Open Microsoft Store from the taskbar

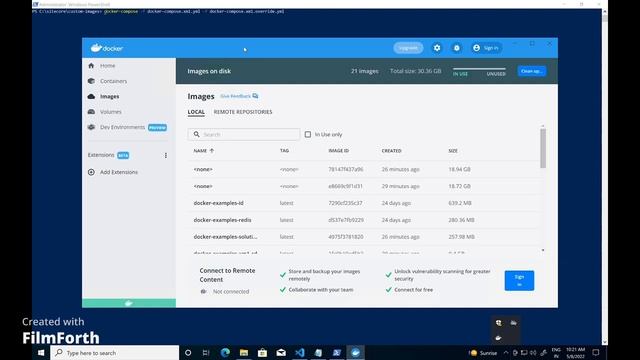tap(262, 353)
